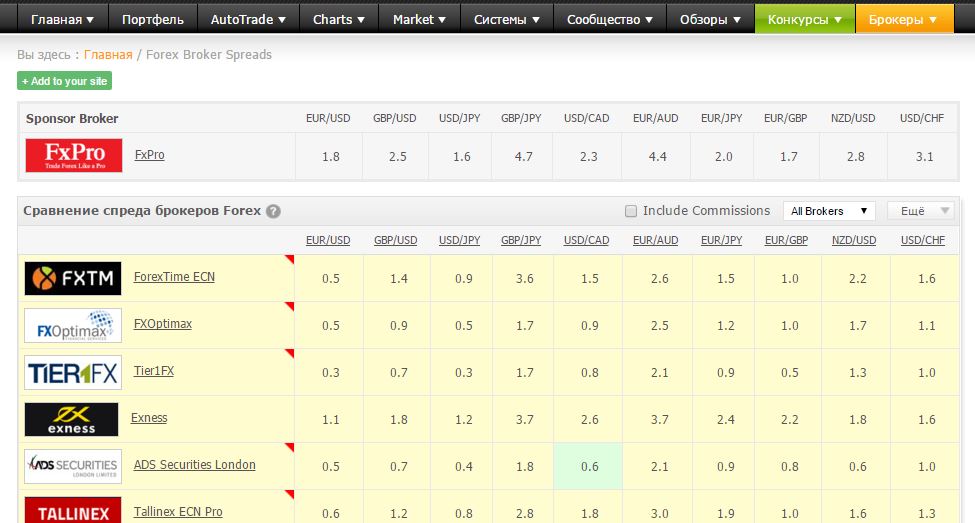Image resolution: width=975 pixels, height=523 pixels.
Task: Open the Exness link
Action: [149, 418]
